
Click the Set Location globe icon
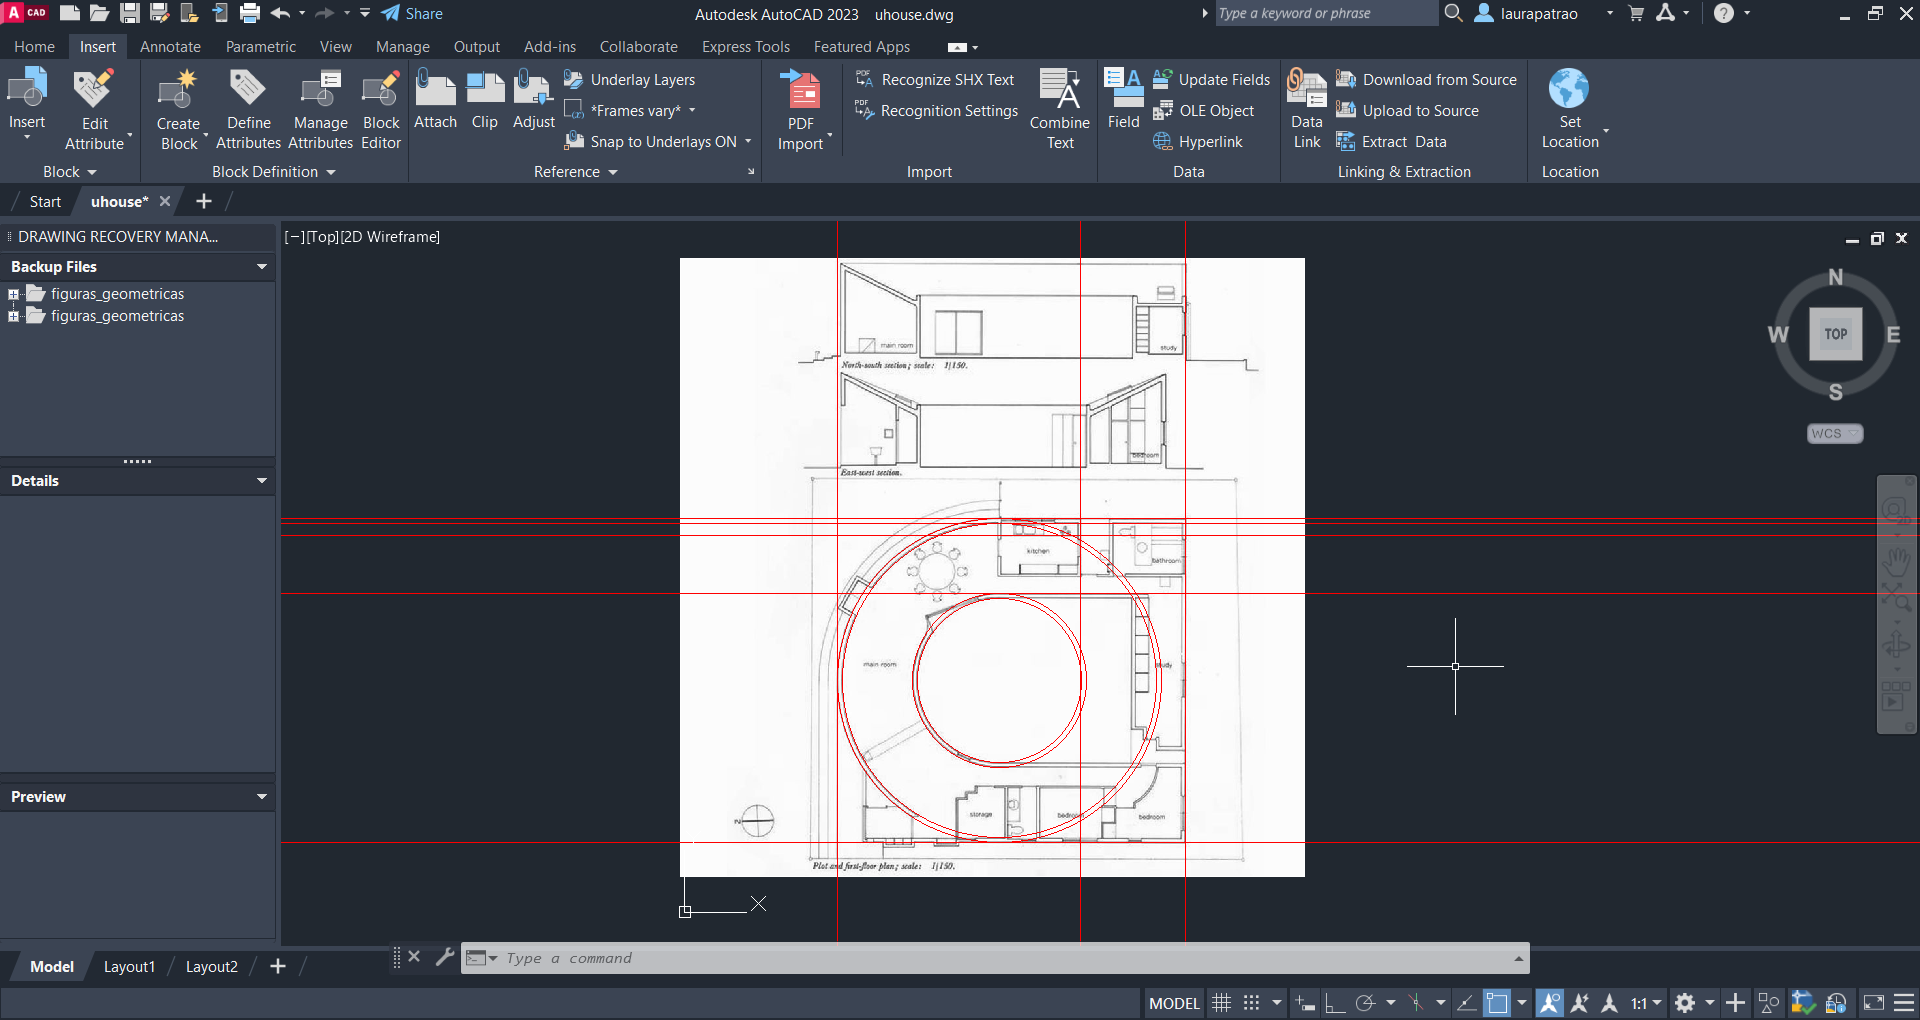click(x=1569, y=88)
